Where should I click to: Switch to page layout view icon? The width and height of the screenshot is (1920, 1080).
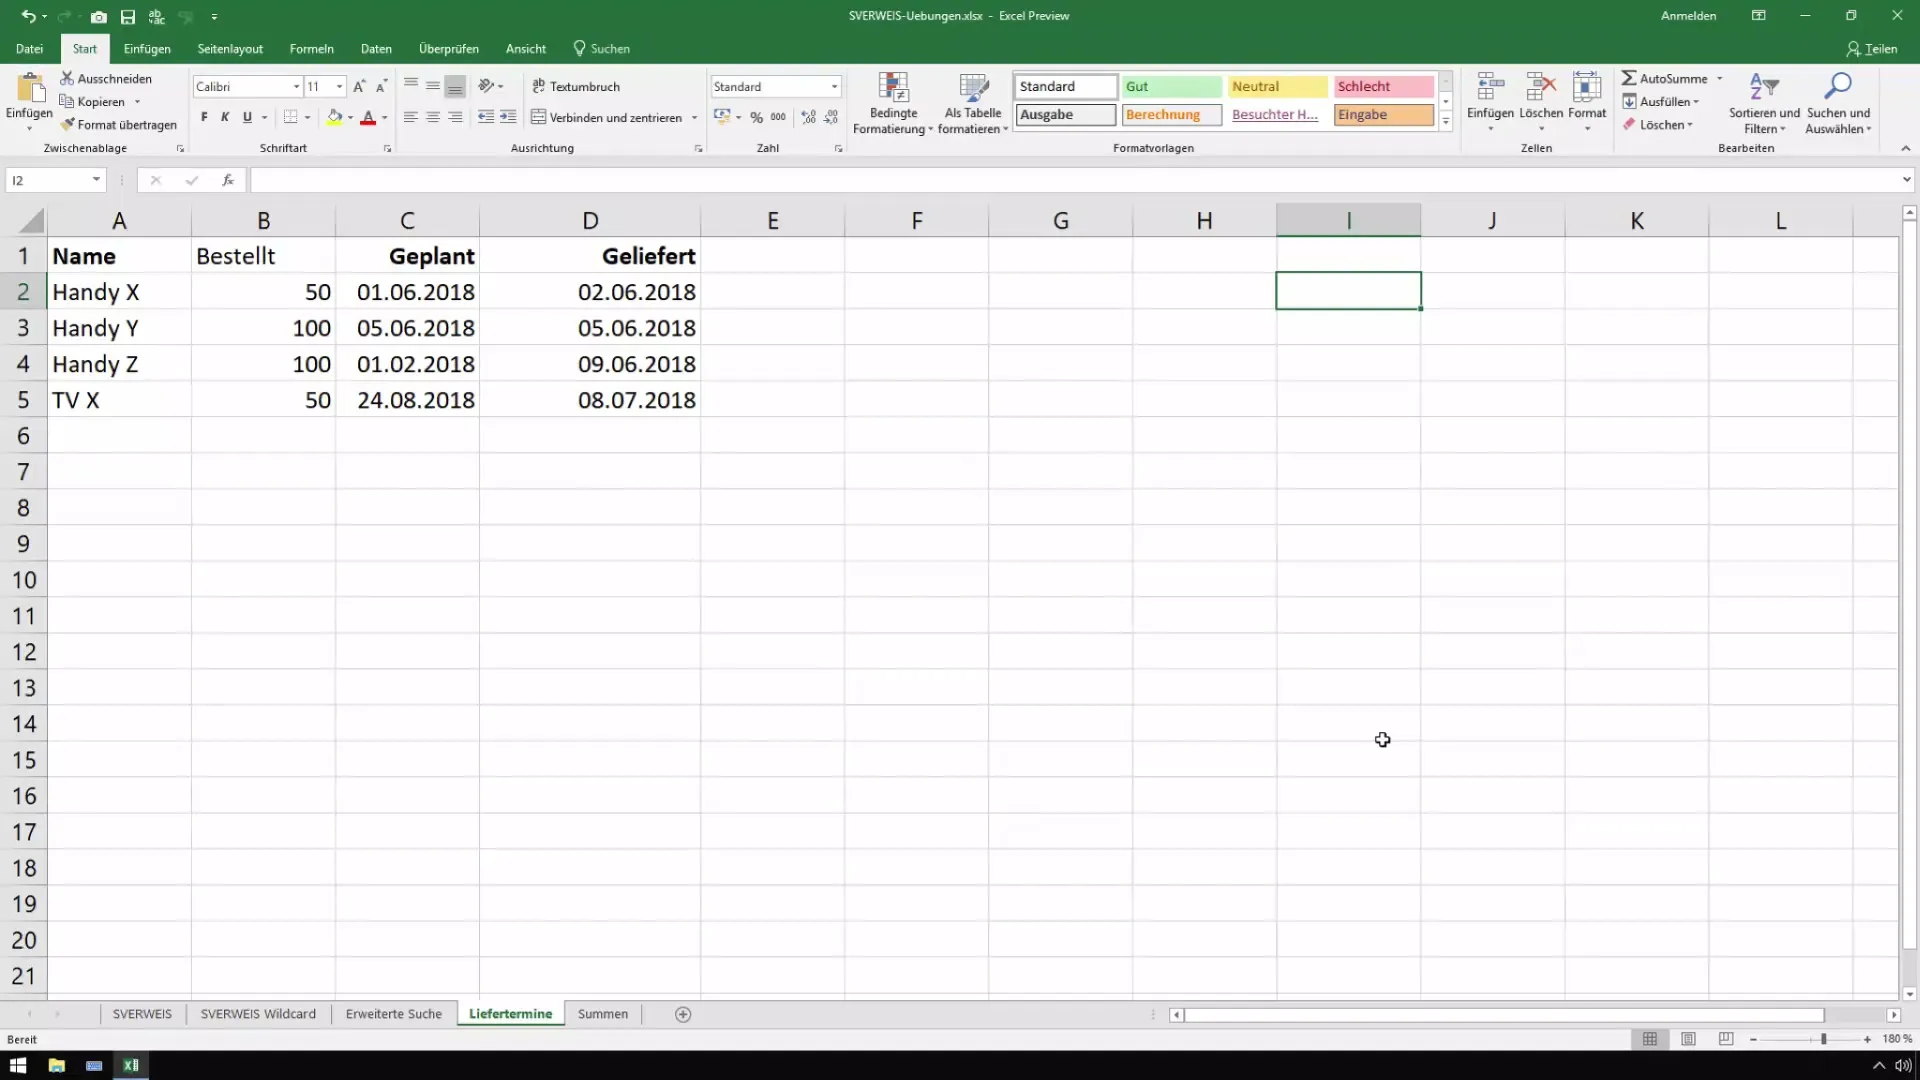(1688, 1040)
